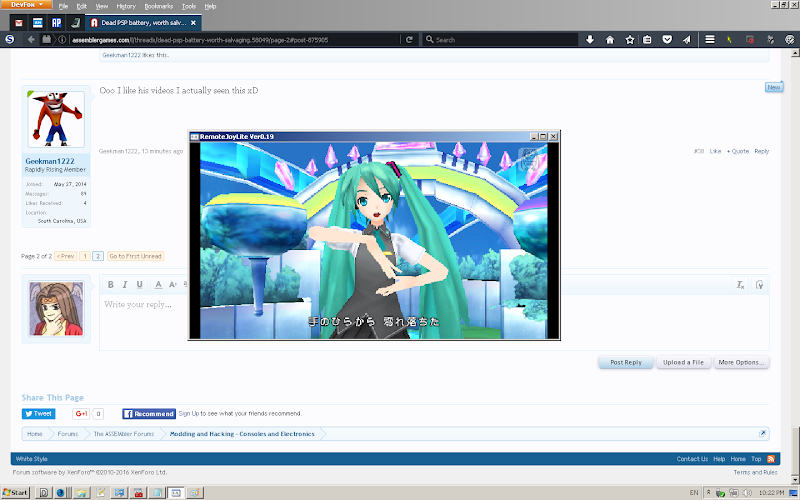Click the volume speaker tray icon

[747, 493]
